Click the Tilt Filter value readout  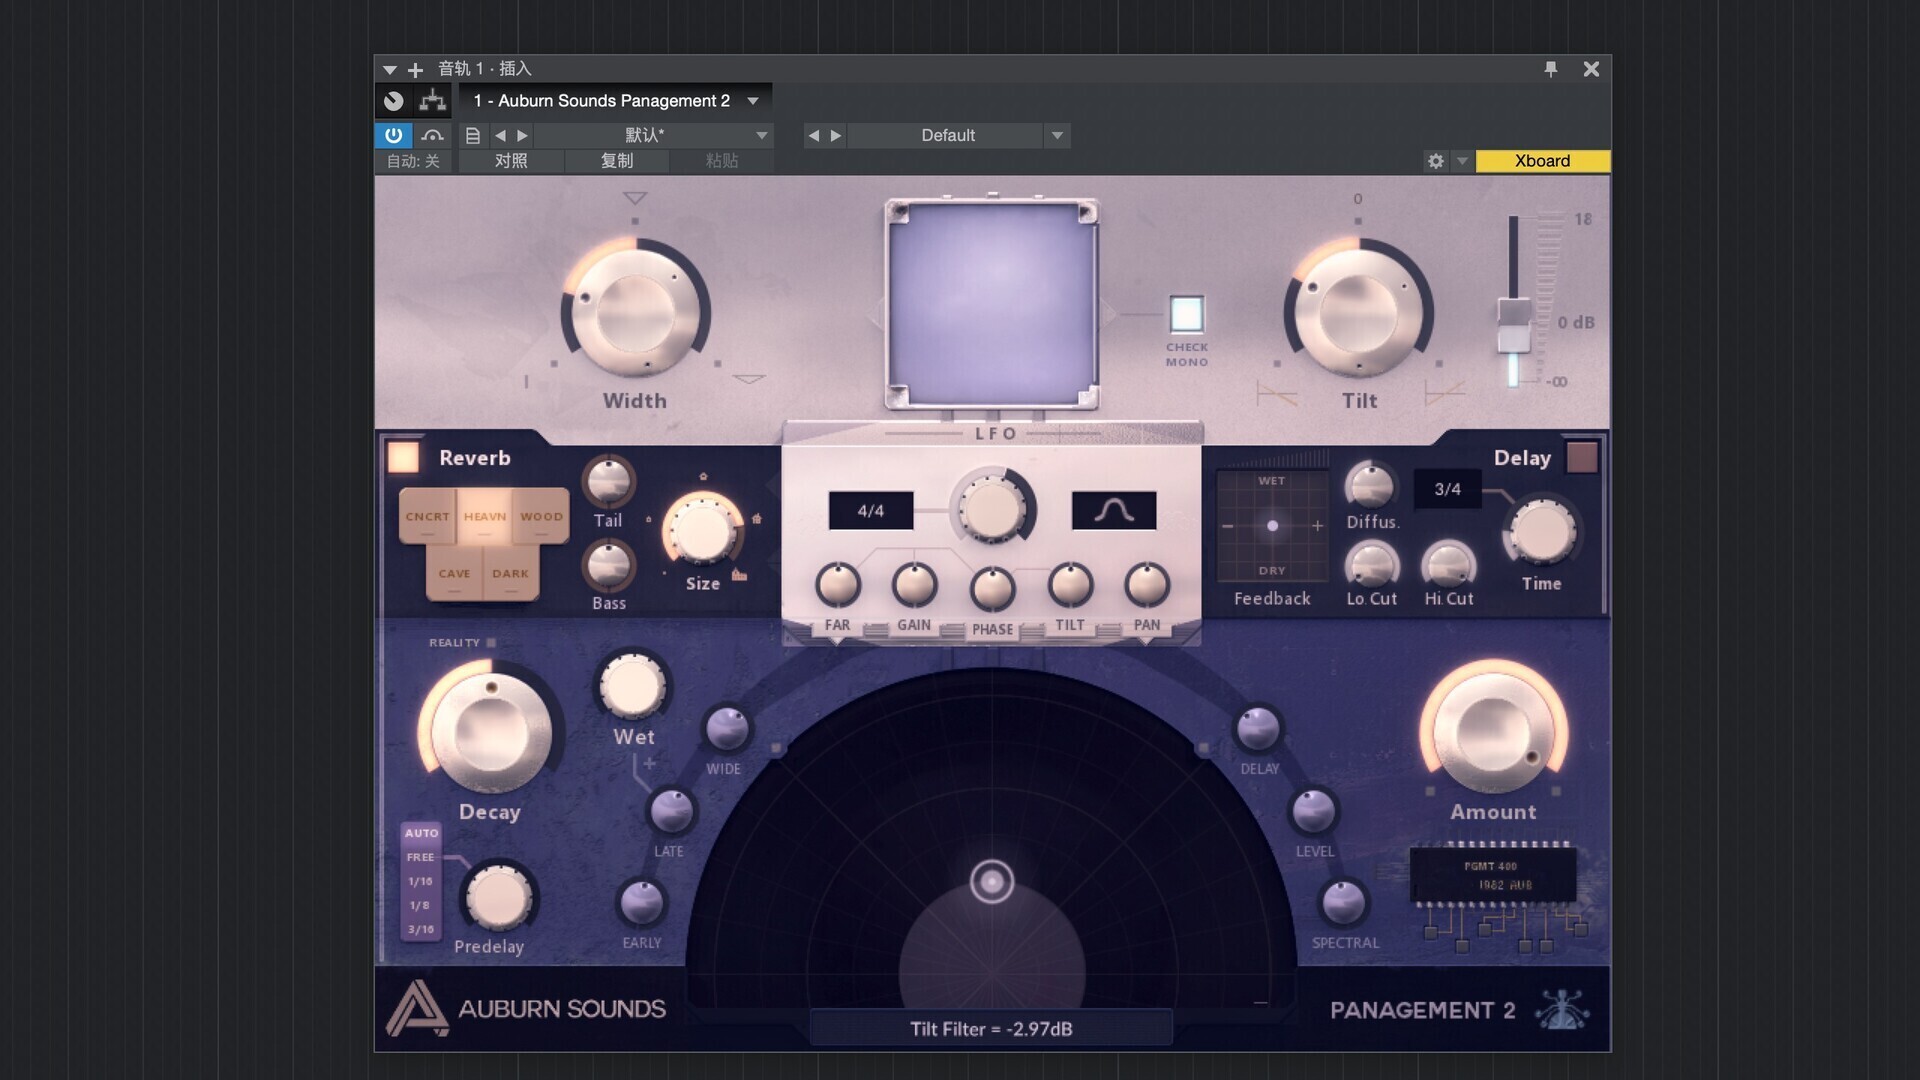click(991, 1028)
